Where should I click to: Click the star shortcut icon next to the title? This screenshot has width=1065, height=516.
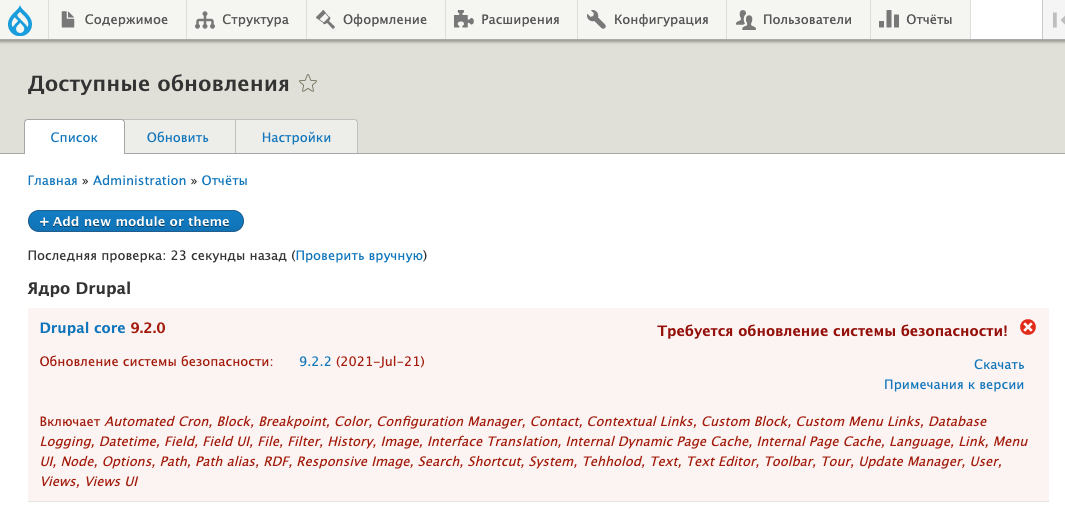308,84
